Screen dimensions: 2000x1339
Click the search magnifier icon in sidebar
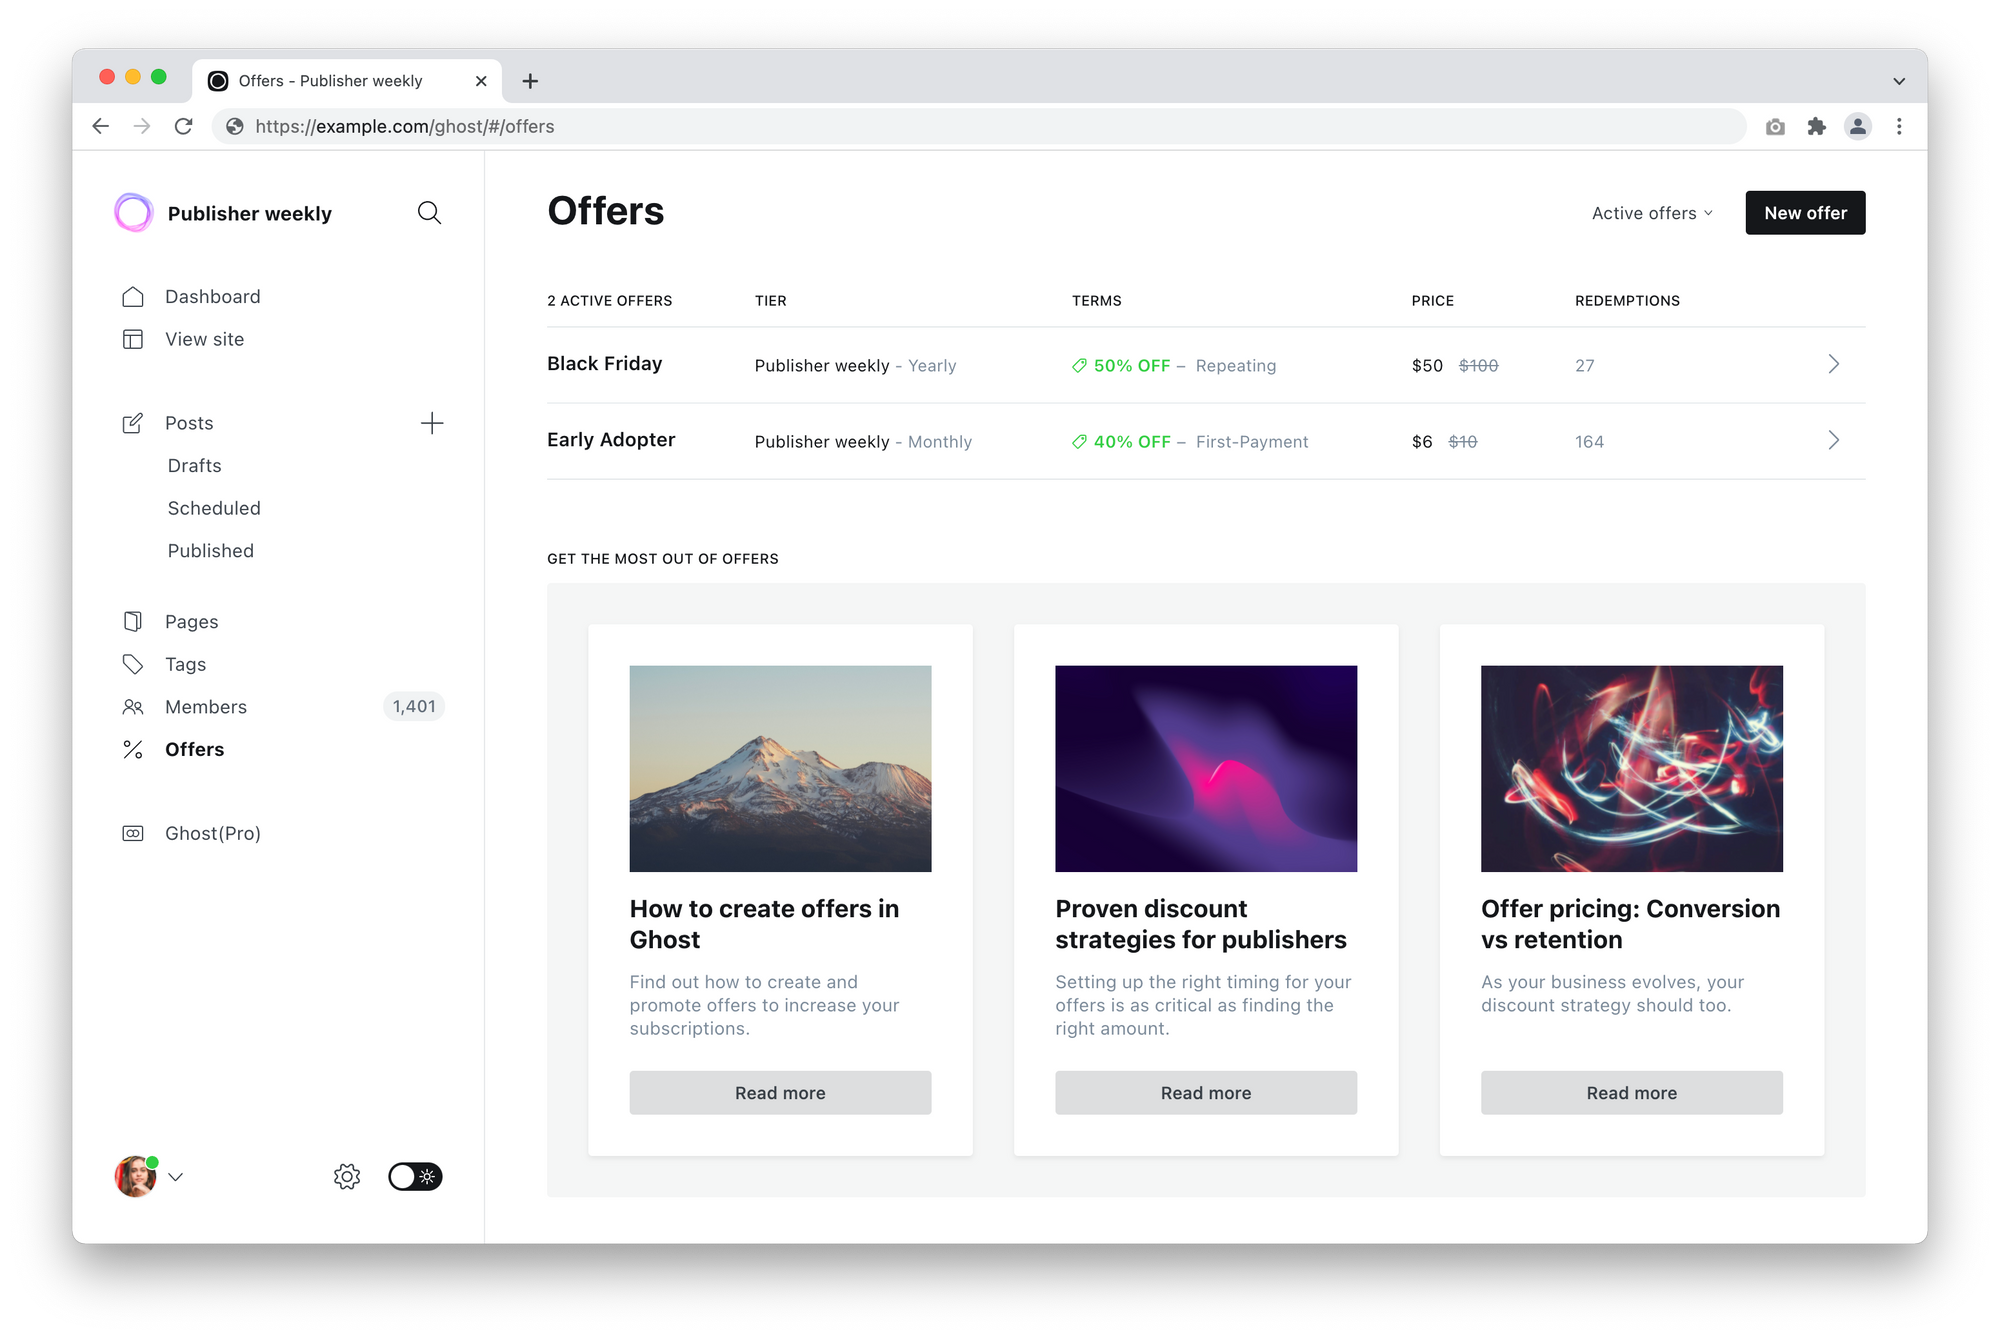(x=429, y=213)
